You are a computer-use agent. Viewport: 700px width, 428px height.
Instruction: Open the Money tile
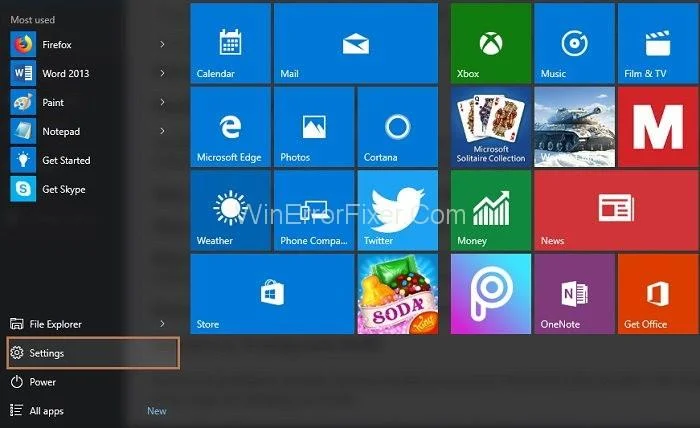491,210
